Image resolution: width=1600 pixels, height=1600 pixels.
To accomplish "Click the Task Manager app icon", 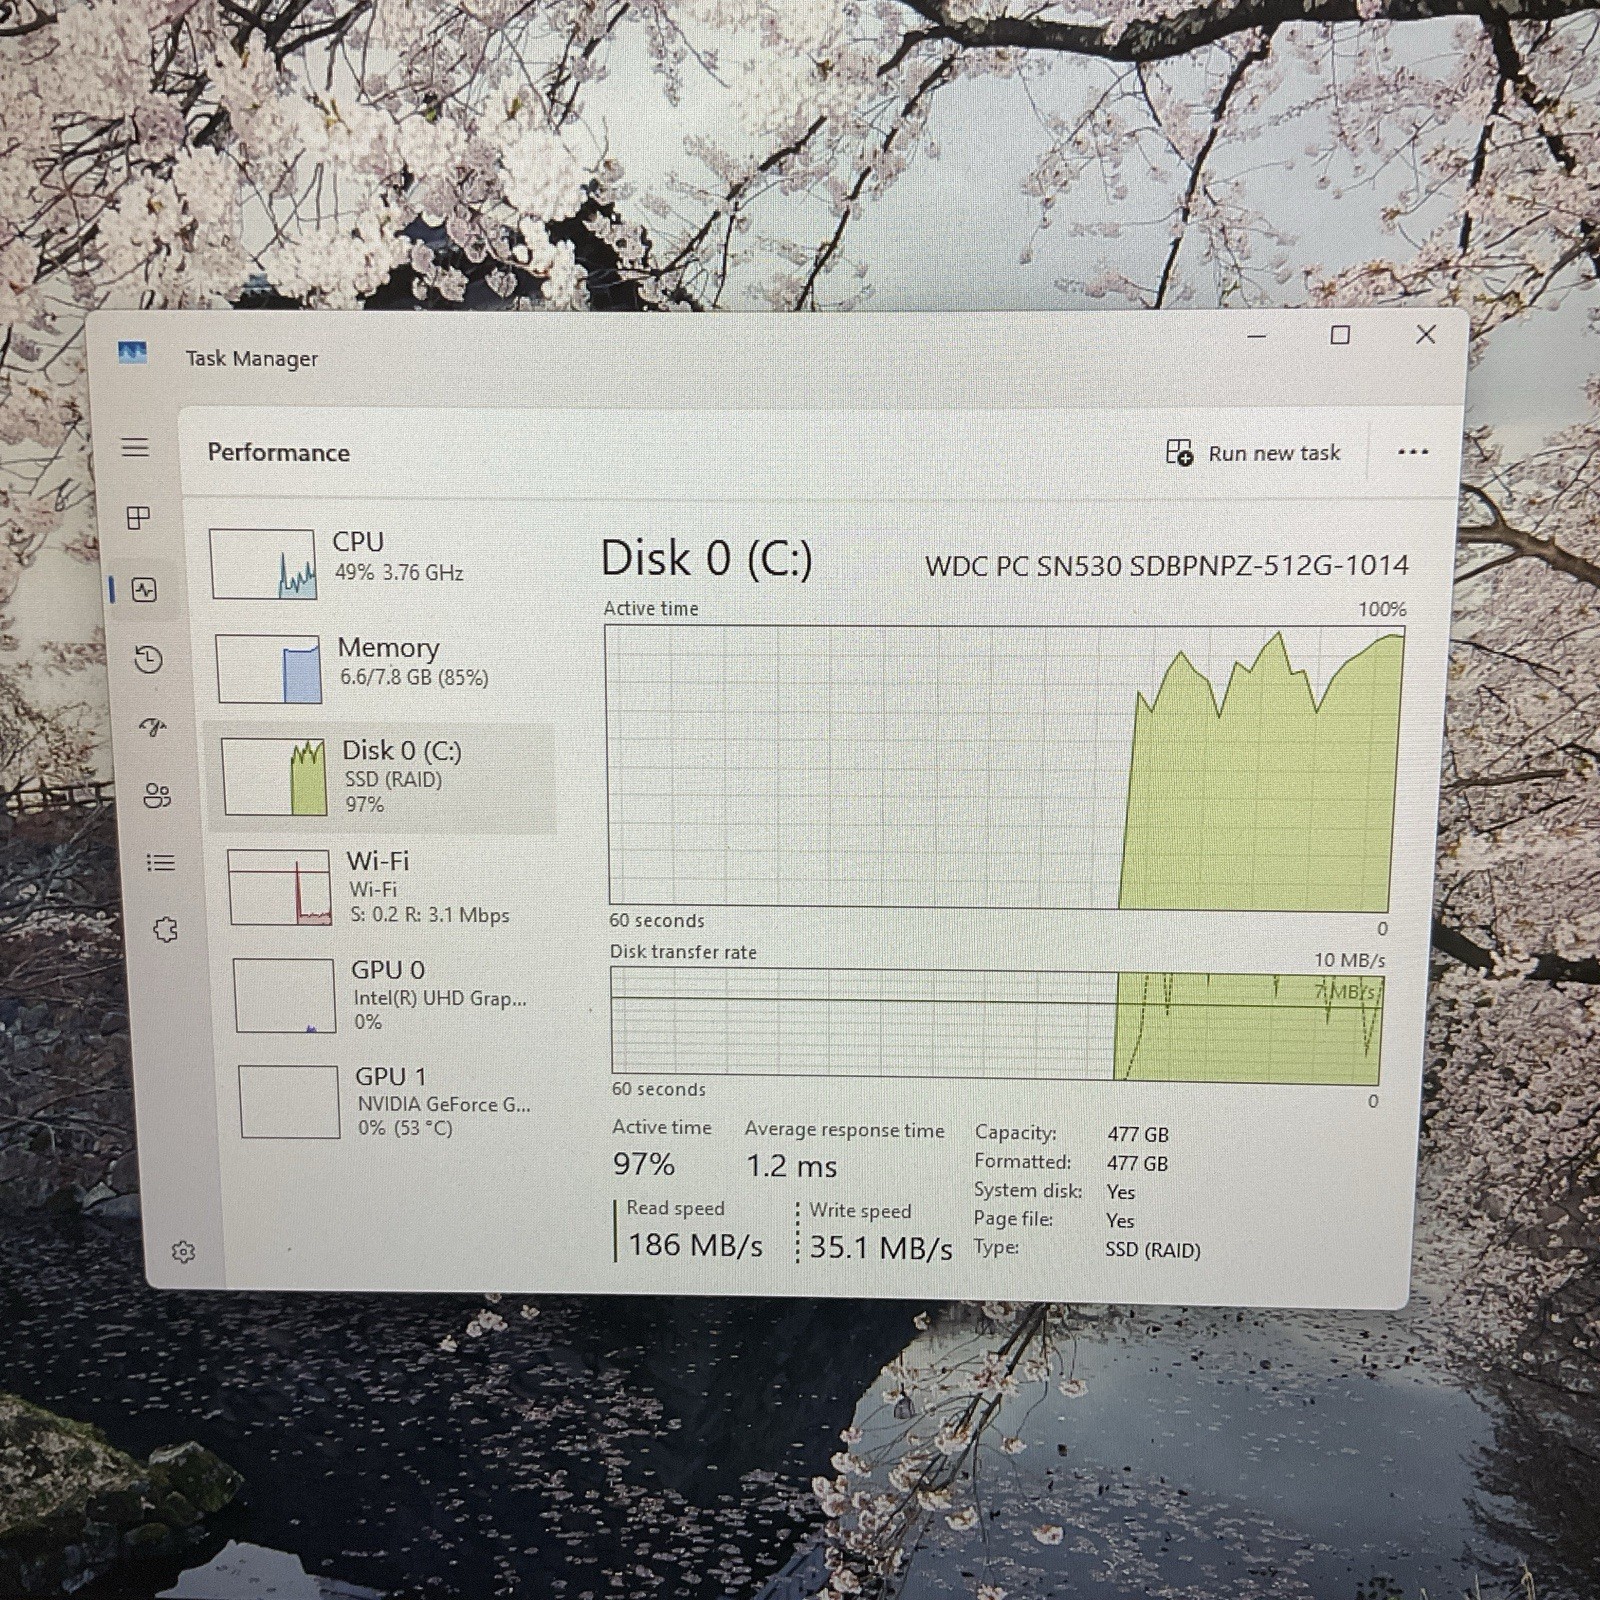I will pos(132,353).
